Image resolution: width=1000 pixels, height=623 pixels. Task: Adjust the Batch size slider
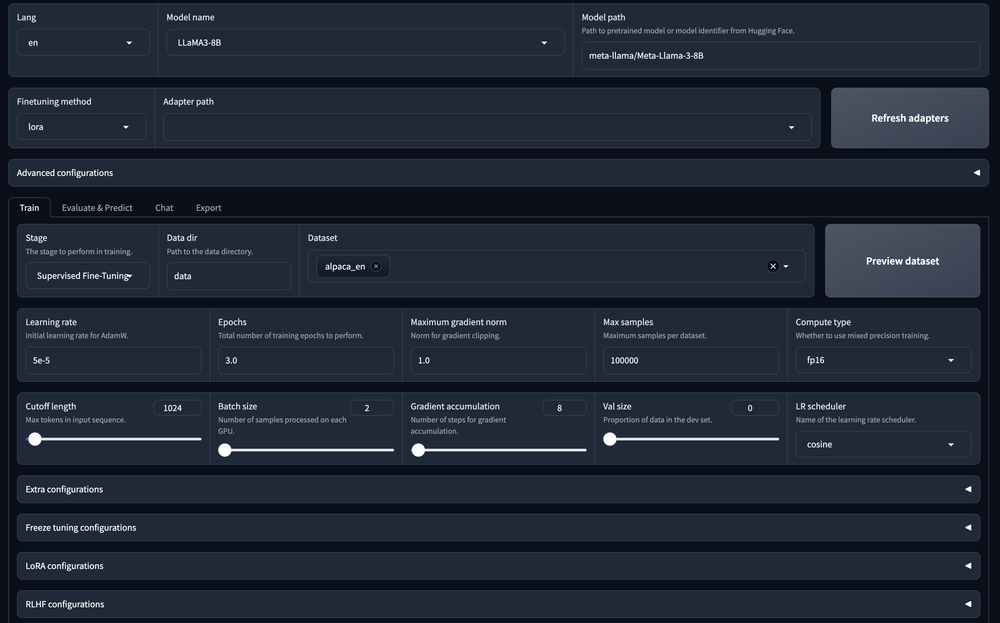point(306,450)
